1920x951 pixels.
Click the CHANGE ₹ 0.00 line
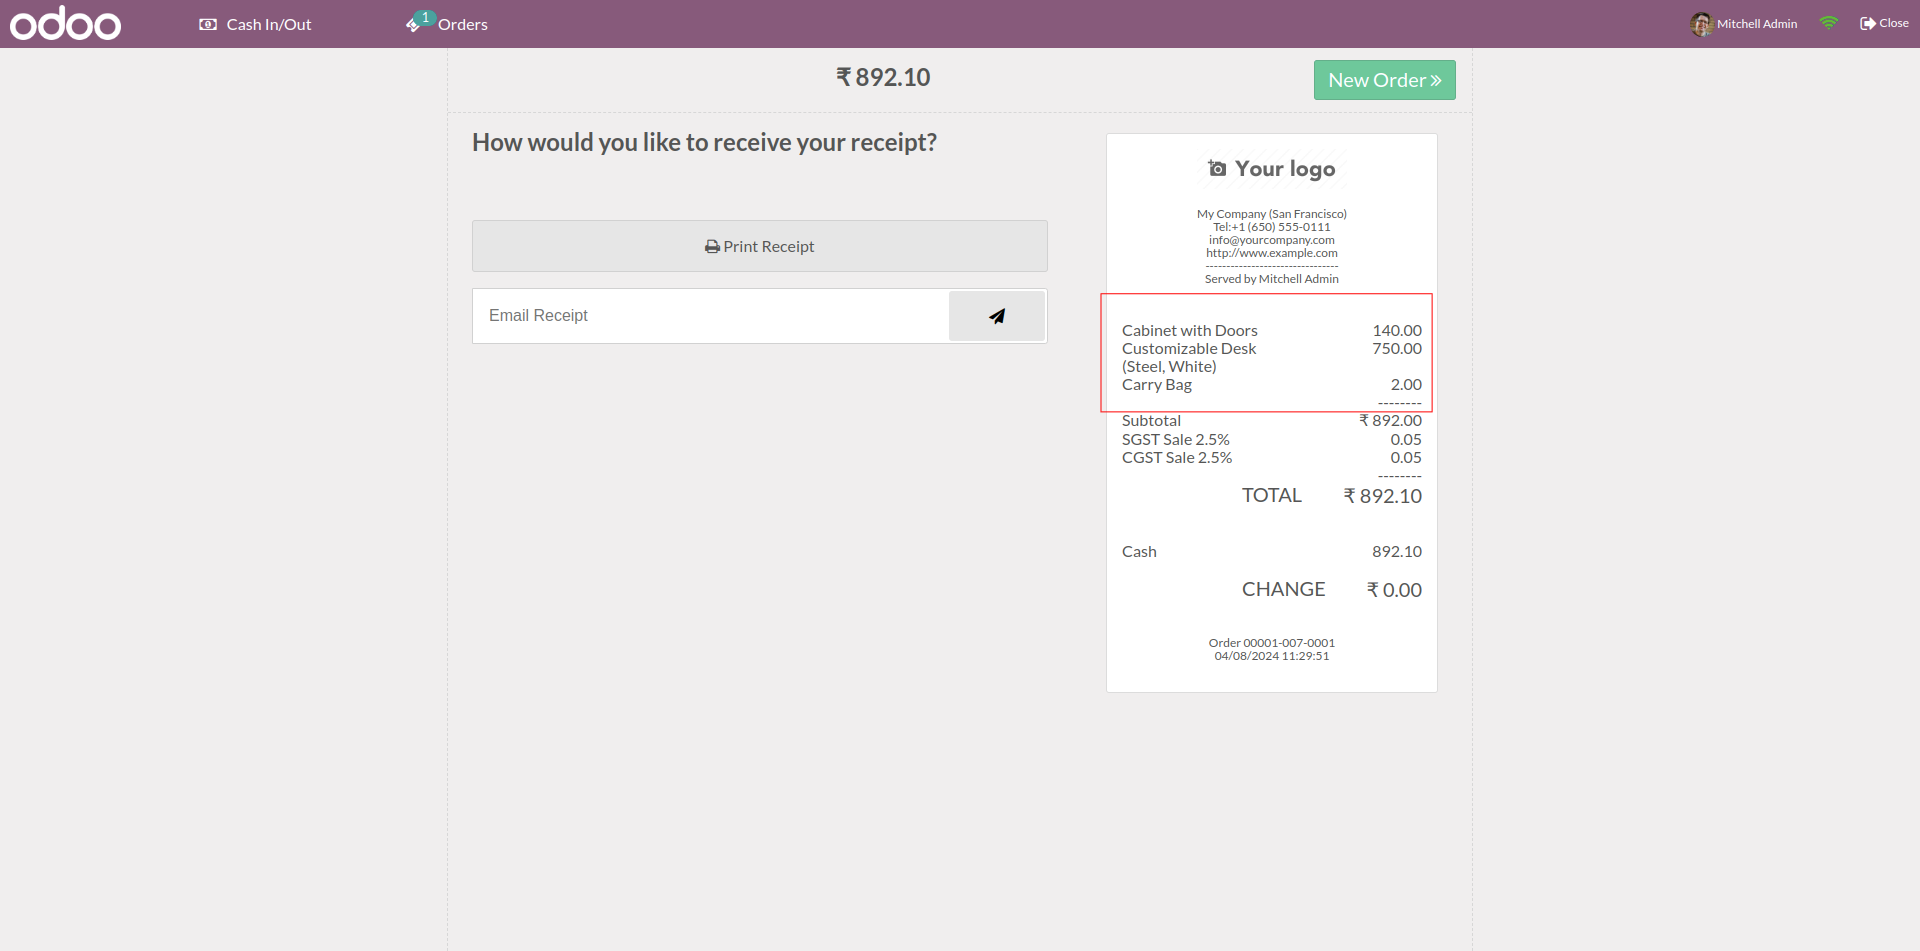(1331, 590)
